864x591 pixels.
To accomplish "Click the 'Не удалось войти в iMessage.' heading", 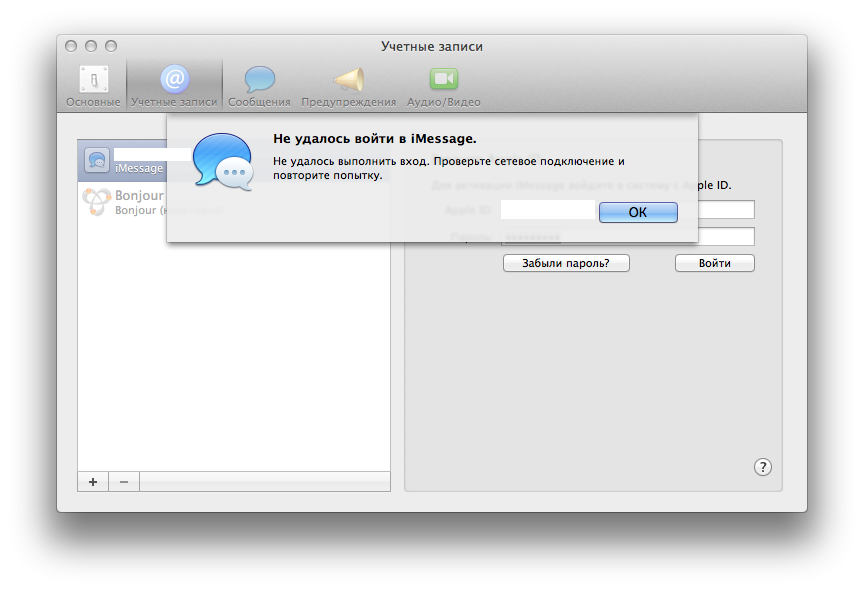I will [375, 139].
